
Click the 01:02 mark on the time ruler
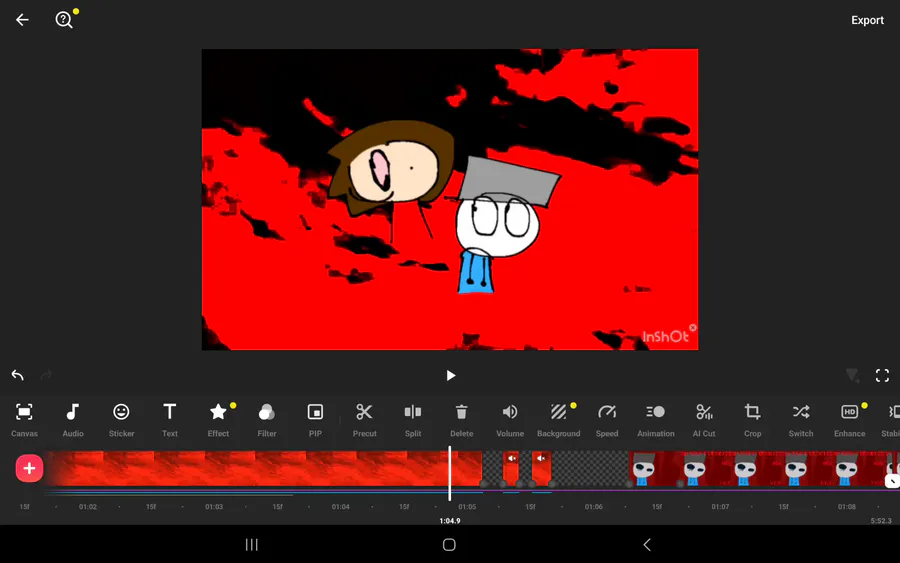87,507
